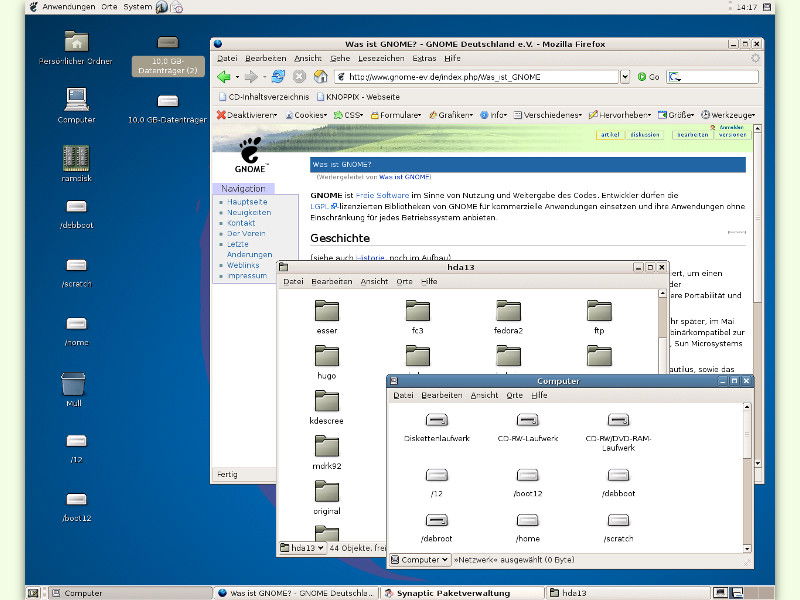Viewport: 800px width, 600px height.
Task: Open the Grafiken toolbar dropdown
Action: pyautogui.click(x=451, y=115)
